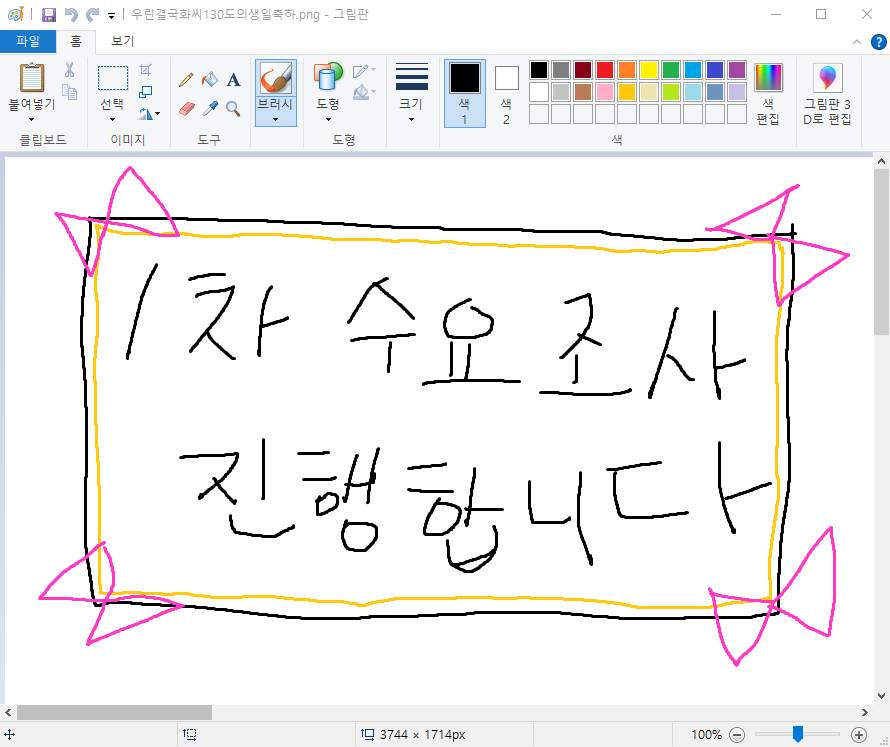The height and width of the screenshot is (747, 890).
Task: Open Customize Quick Access Toolbar dropdown
Action: point(111,16)
